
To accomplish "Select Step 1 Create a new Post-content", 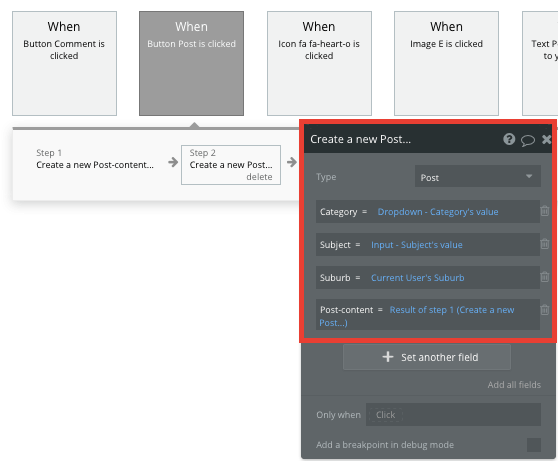I will (x=95, y=159).
